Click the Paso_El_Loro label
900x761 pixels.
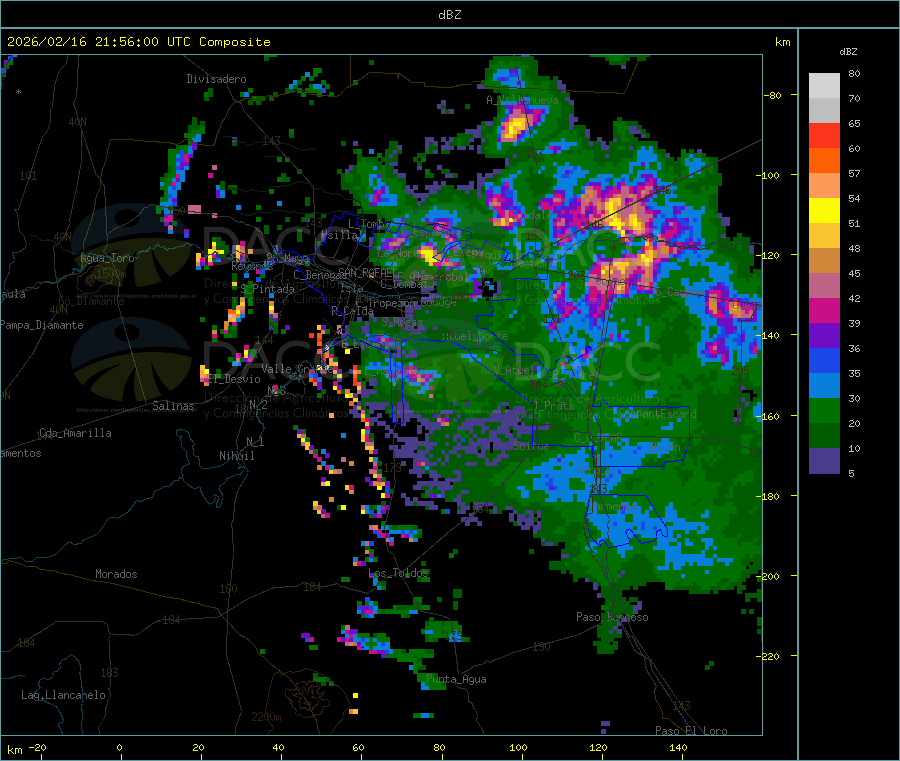[691, 731]
